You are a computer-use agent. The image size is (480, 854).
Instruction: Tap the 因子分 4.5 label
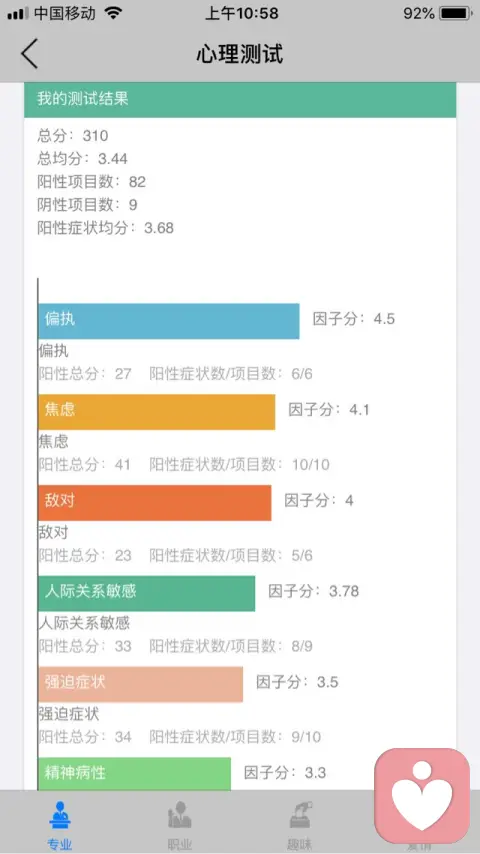[354, 319]
